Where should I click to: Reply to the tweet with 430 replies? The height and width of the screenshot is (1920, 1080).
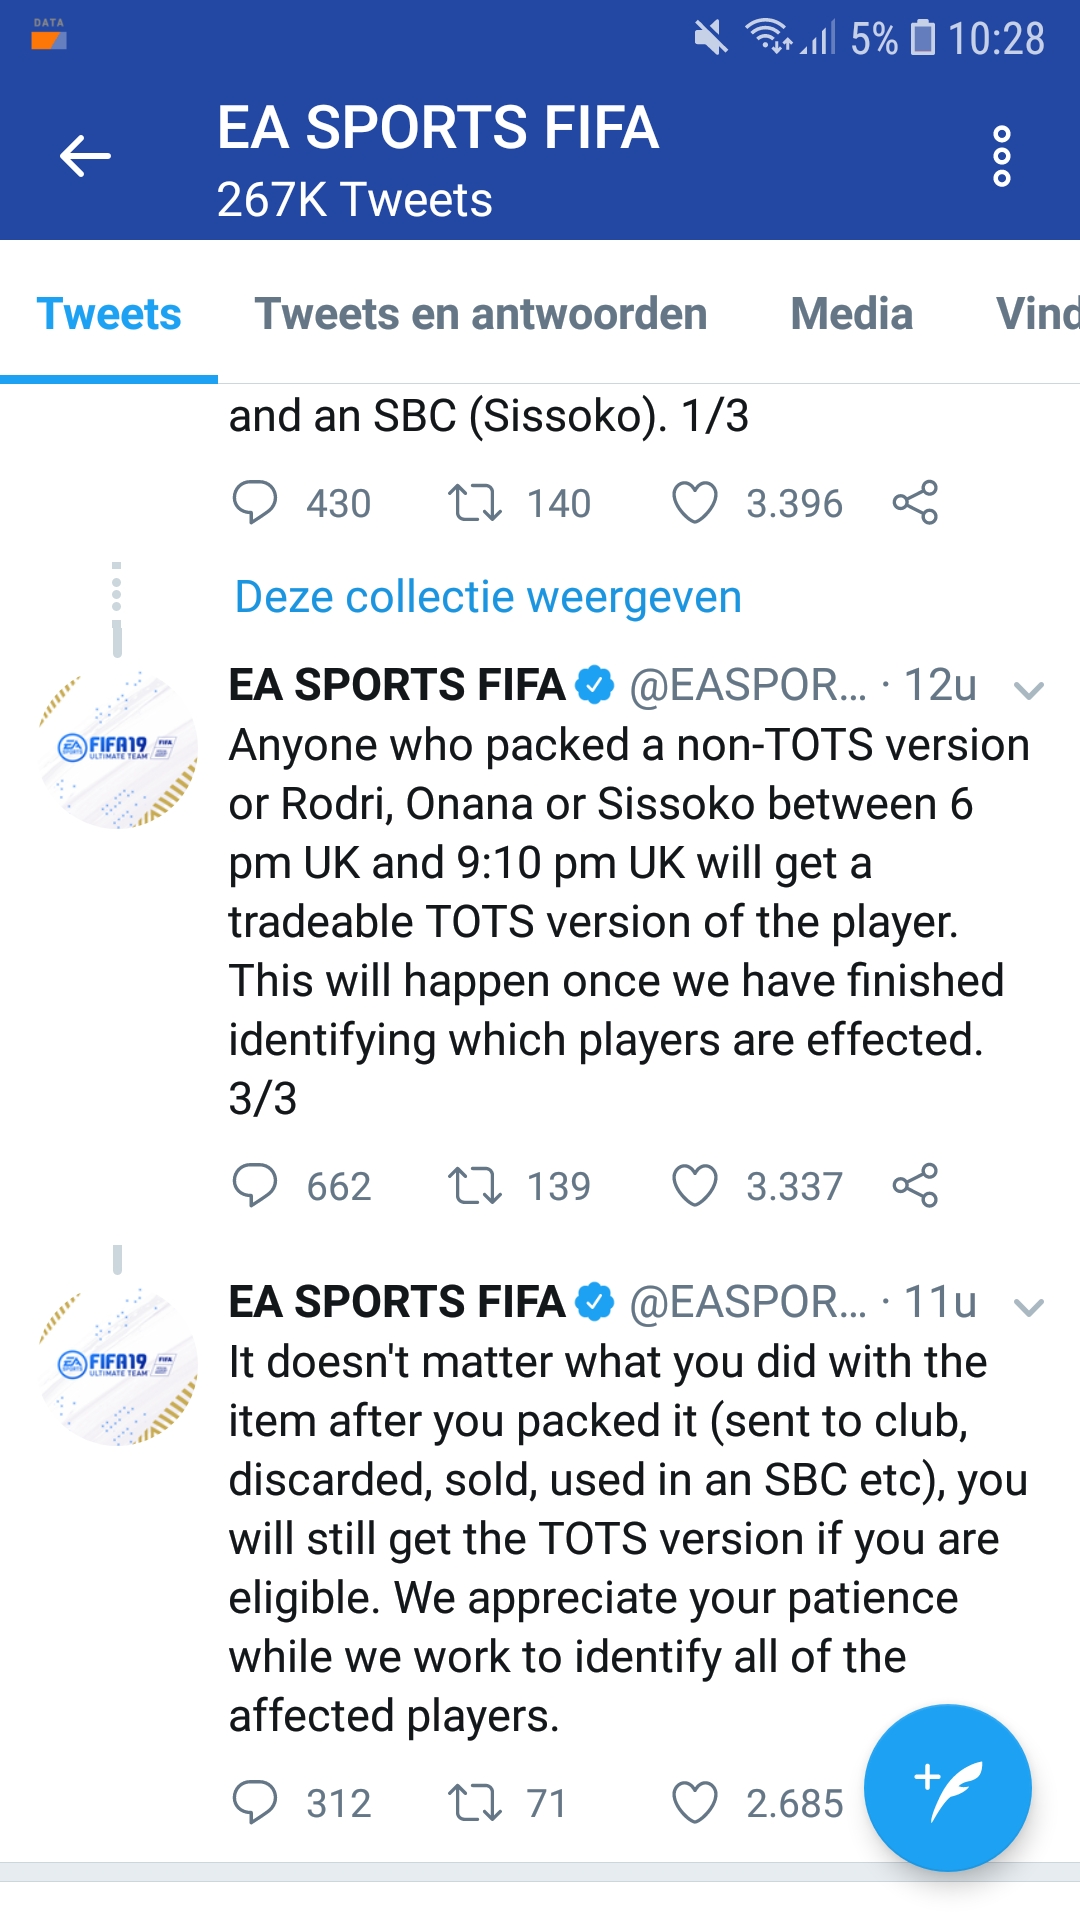254,503
